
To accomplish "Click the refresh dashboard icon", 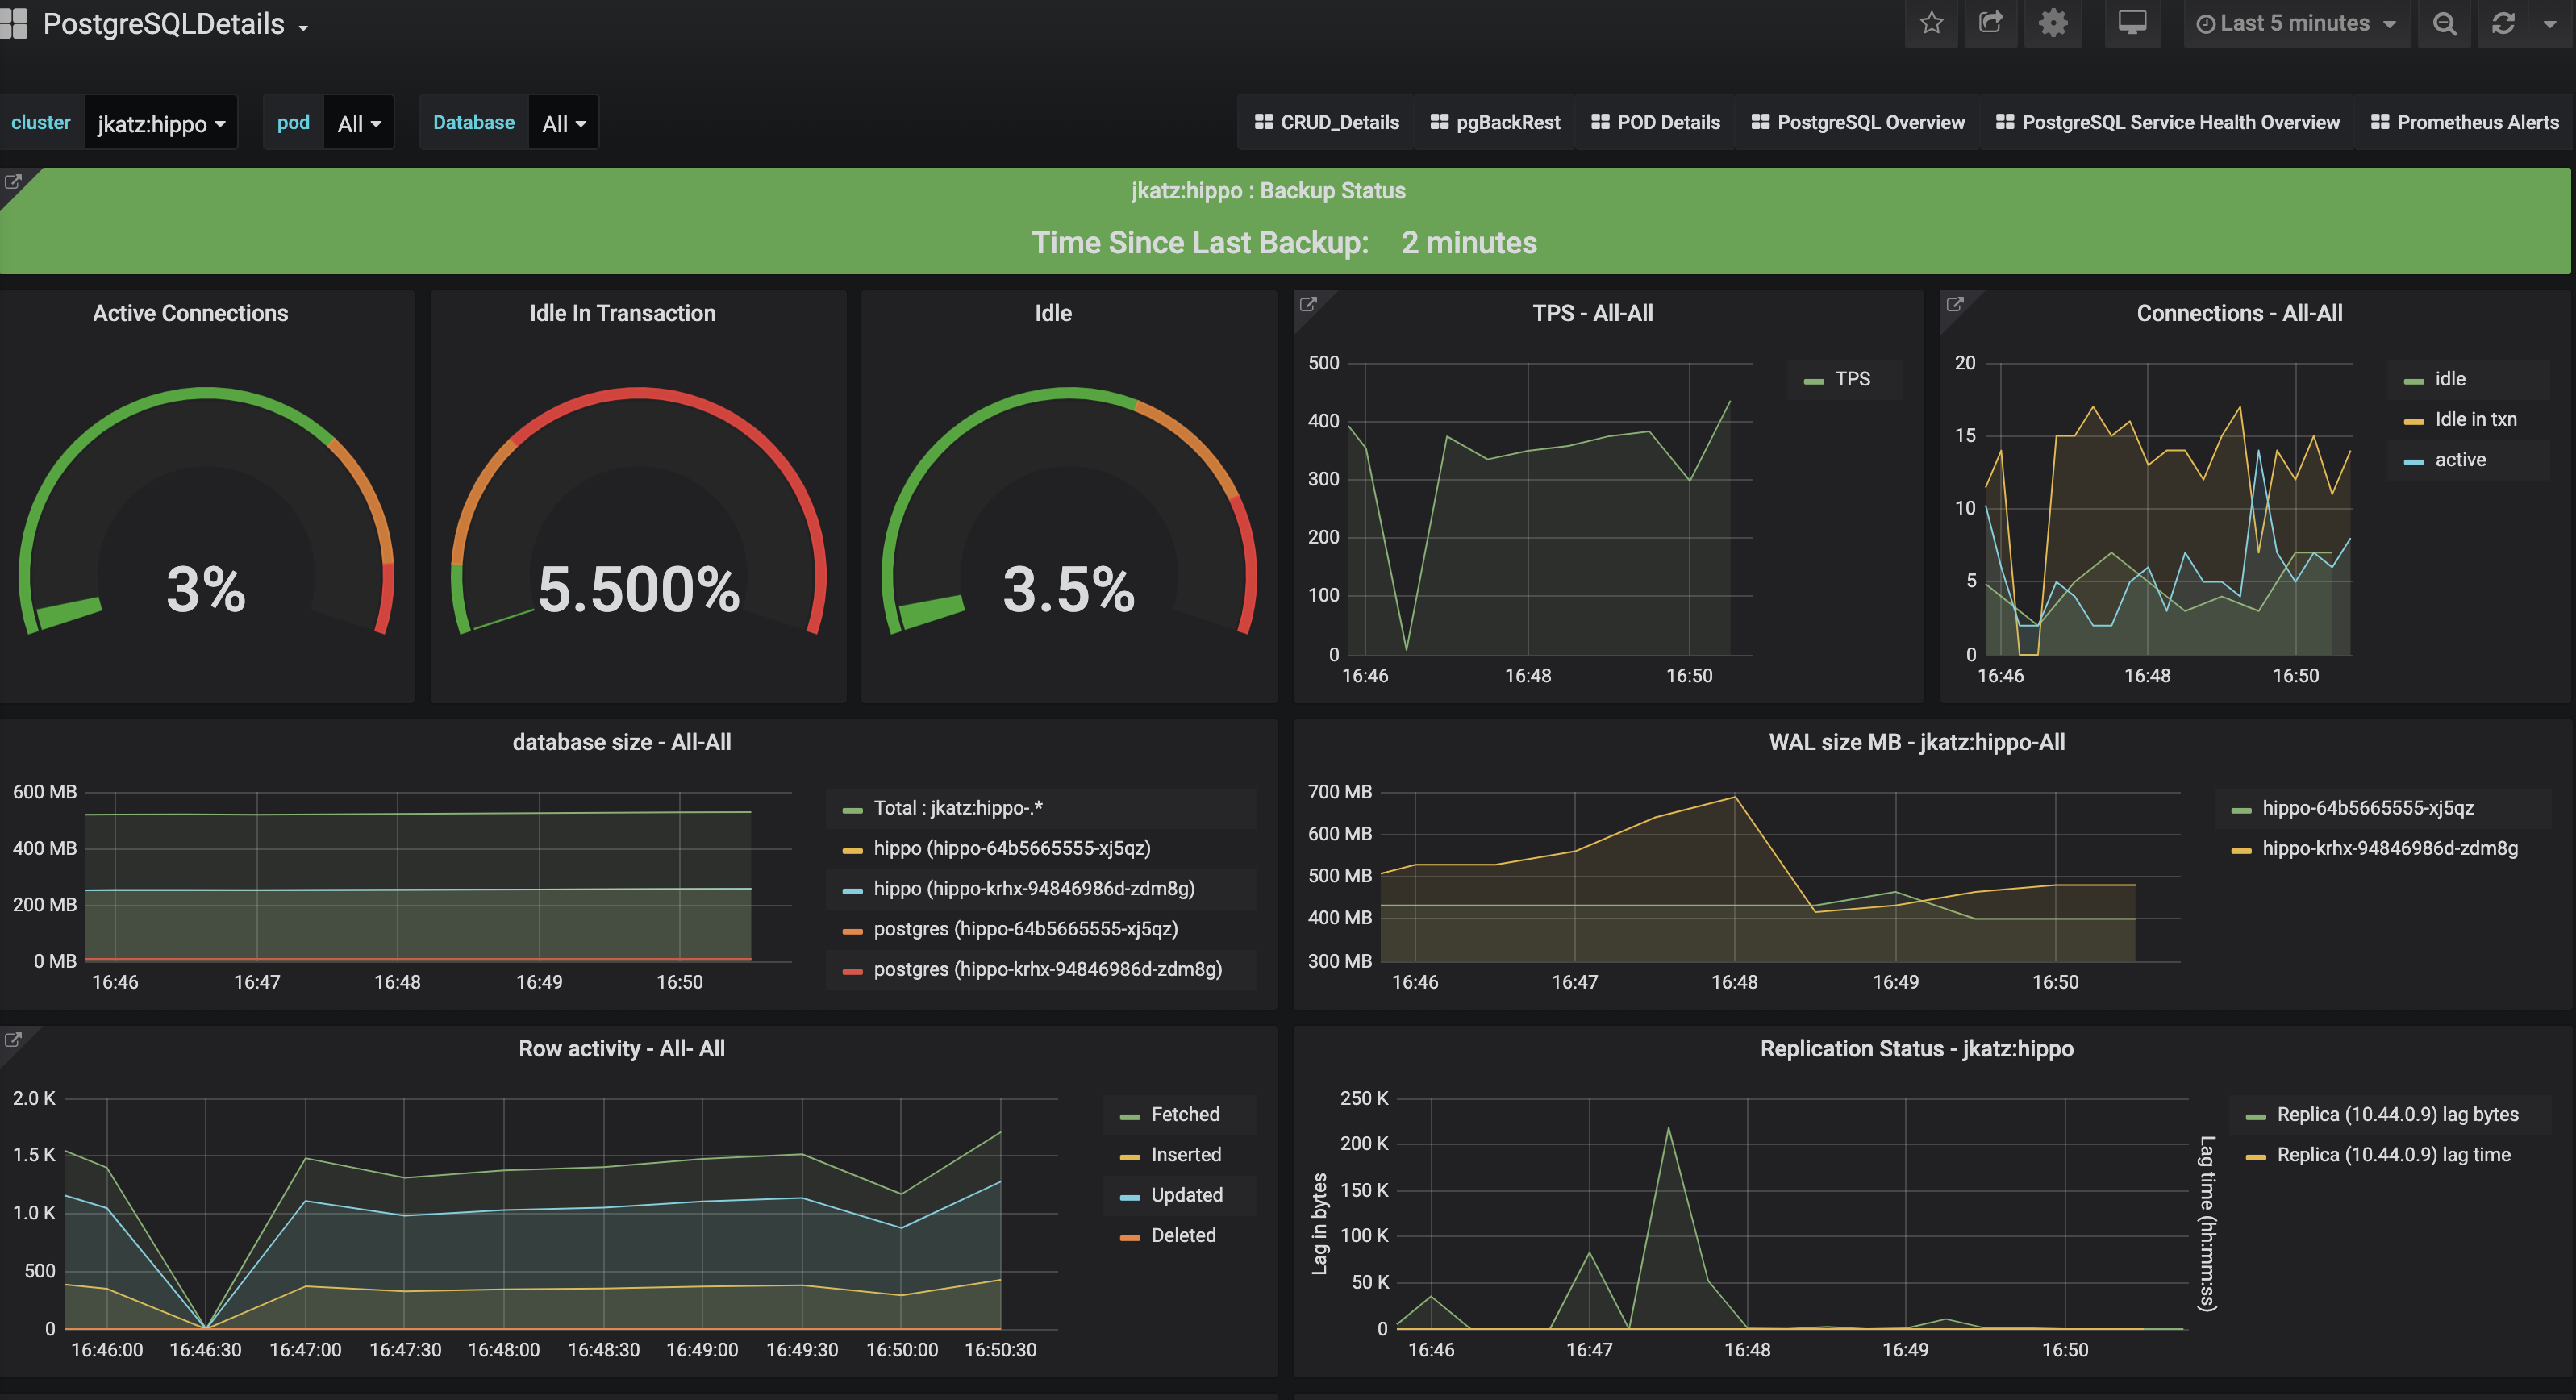I will [2502, 24].
